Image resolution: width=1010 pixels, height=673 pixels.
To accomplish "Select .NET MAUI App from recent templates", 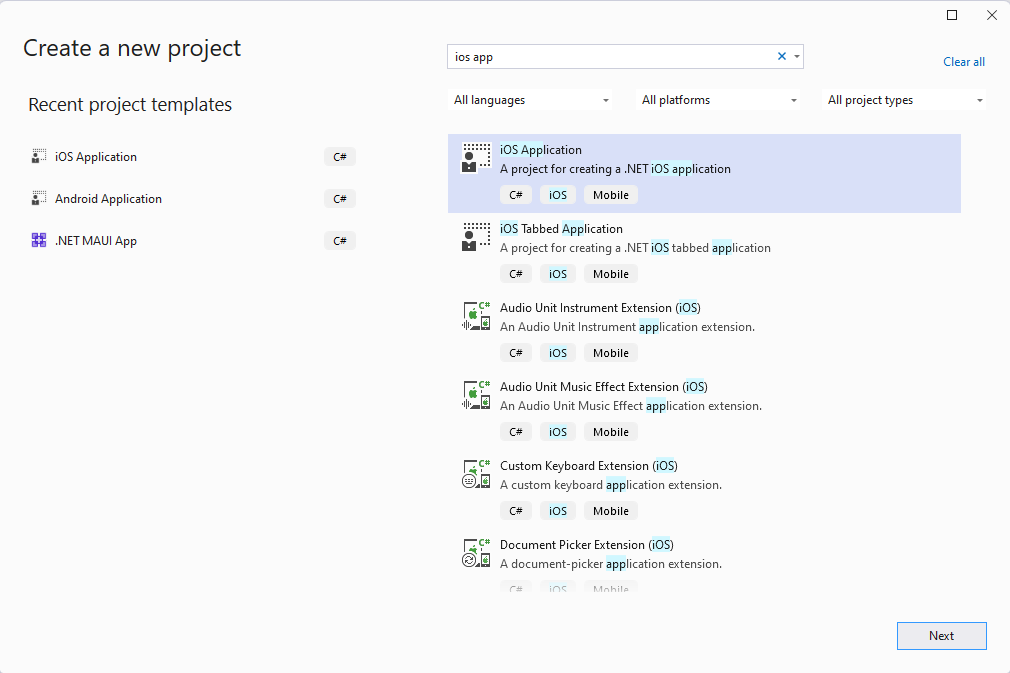I will [96, 240].
